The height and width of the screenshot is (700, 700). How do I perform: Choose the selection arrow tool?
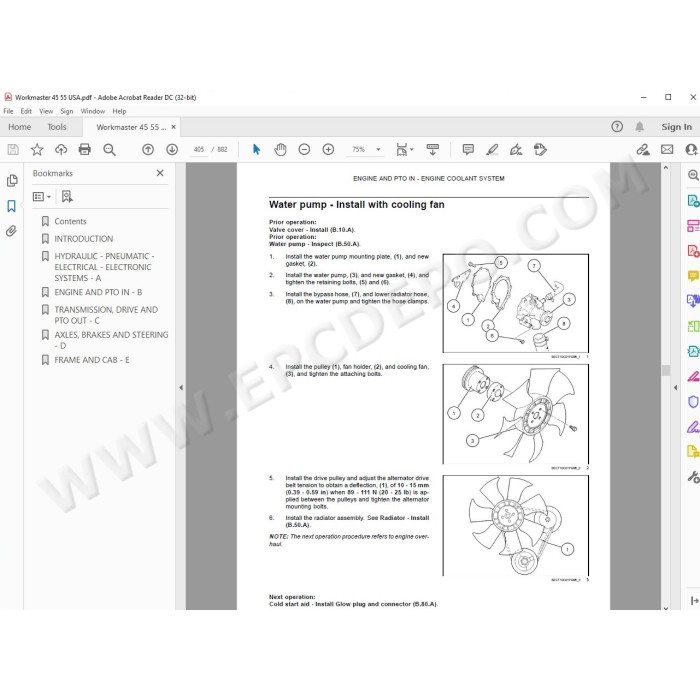pos(256,150)
